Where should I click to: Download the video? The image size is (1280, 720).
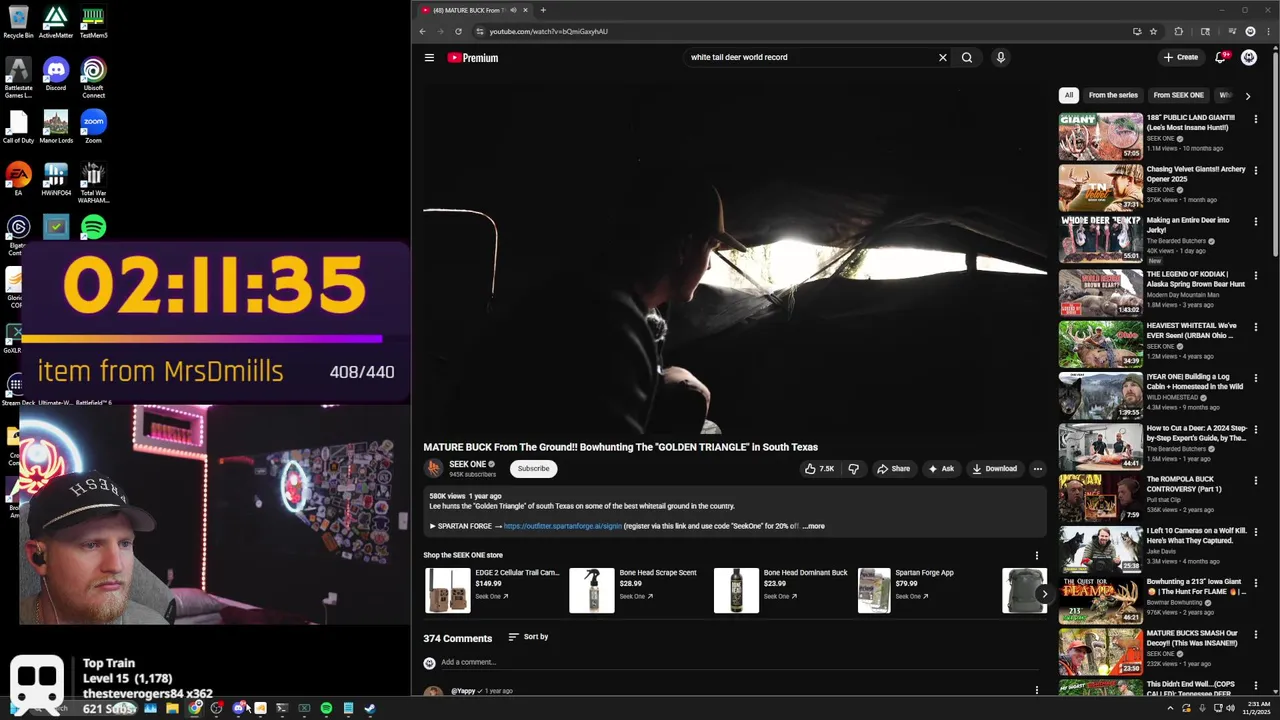(995, 469)
